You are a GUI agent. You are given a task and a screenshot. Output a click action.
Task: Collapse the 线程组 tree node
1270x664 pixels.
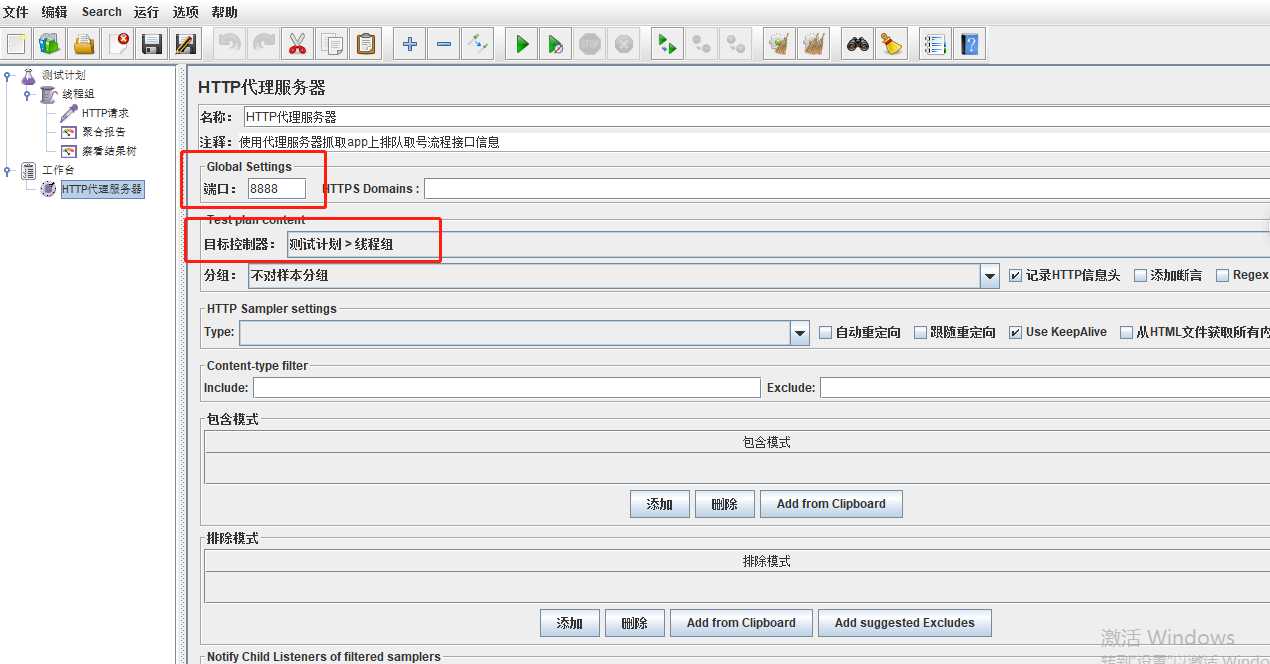click(x=28, y=95)
